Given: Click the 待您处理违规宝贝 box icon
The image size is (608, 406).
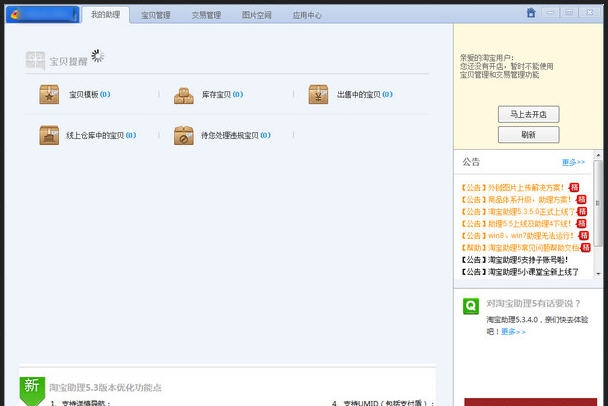Looking at the screenshot, I should point(184,135).
